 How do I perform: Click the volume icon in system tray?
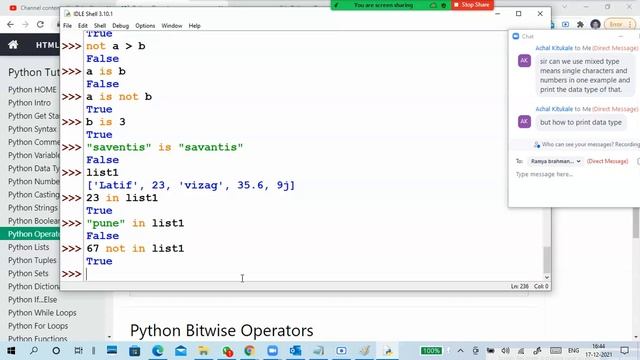[x=505, y=351]
